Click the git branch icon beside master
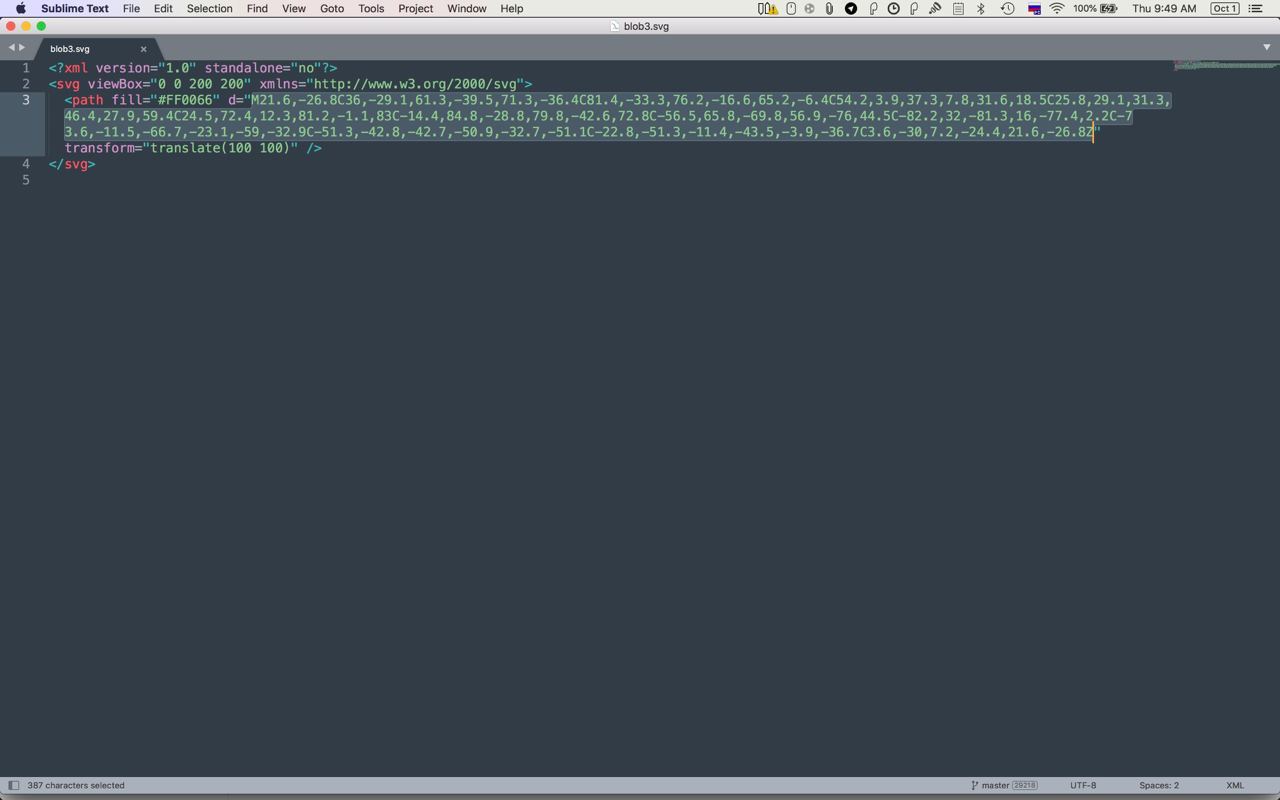 pyautogui.click(x=975, y=785)
